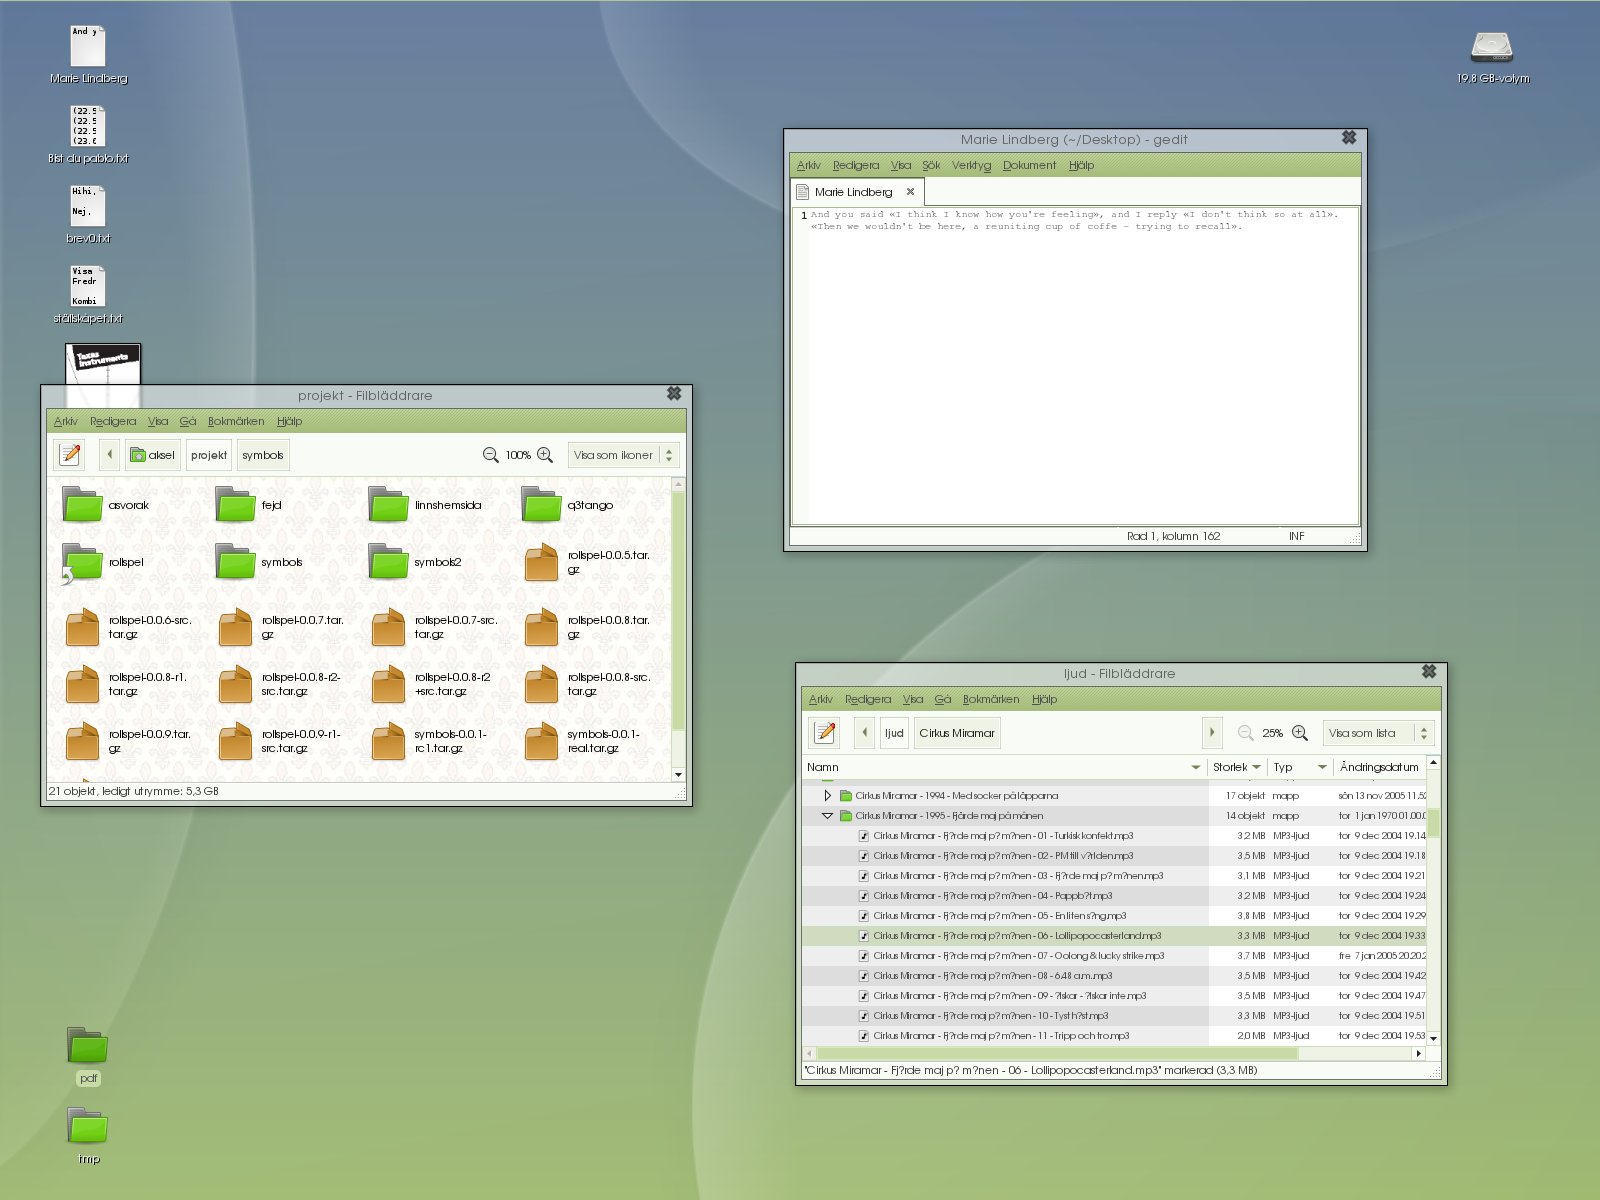
Task: Select track 11 Tripp och fro.mp3
Action: point(1114,1036)
